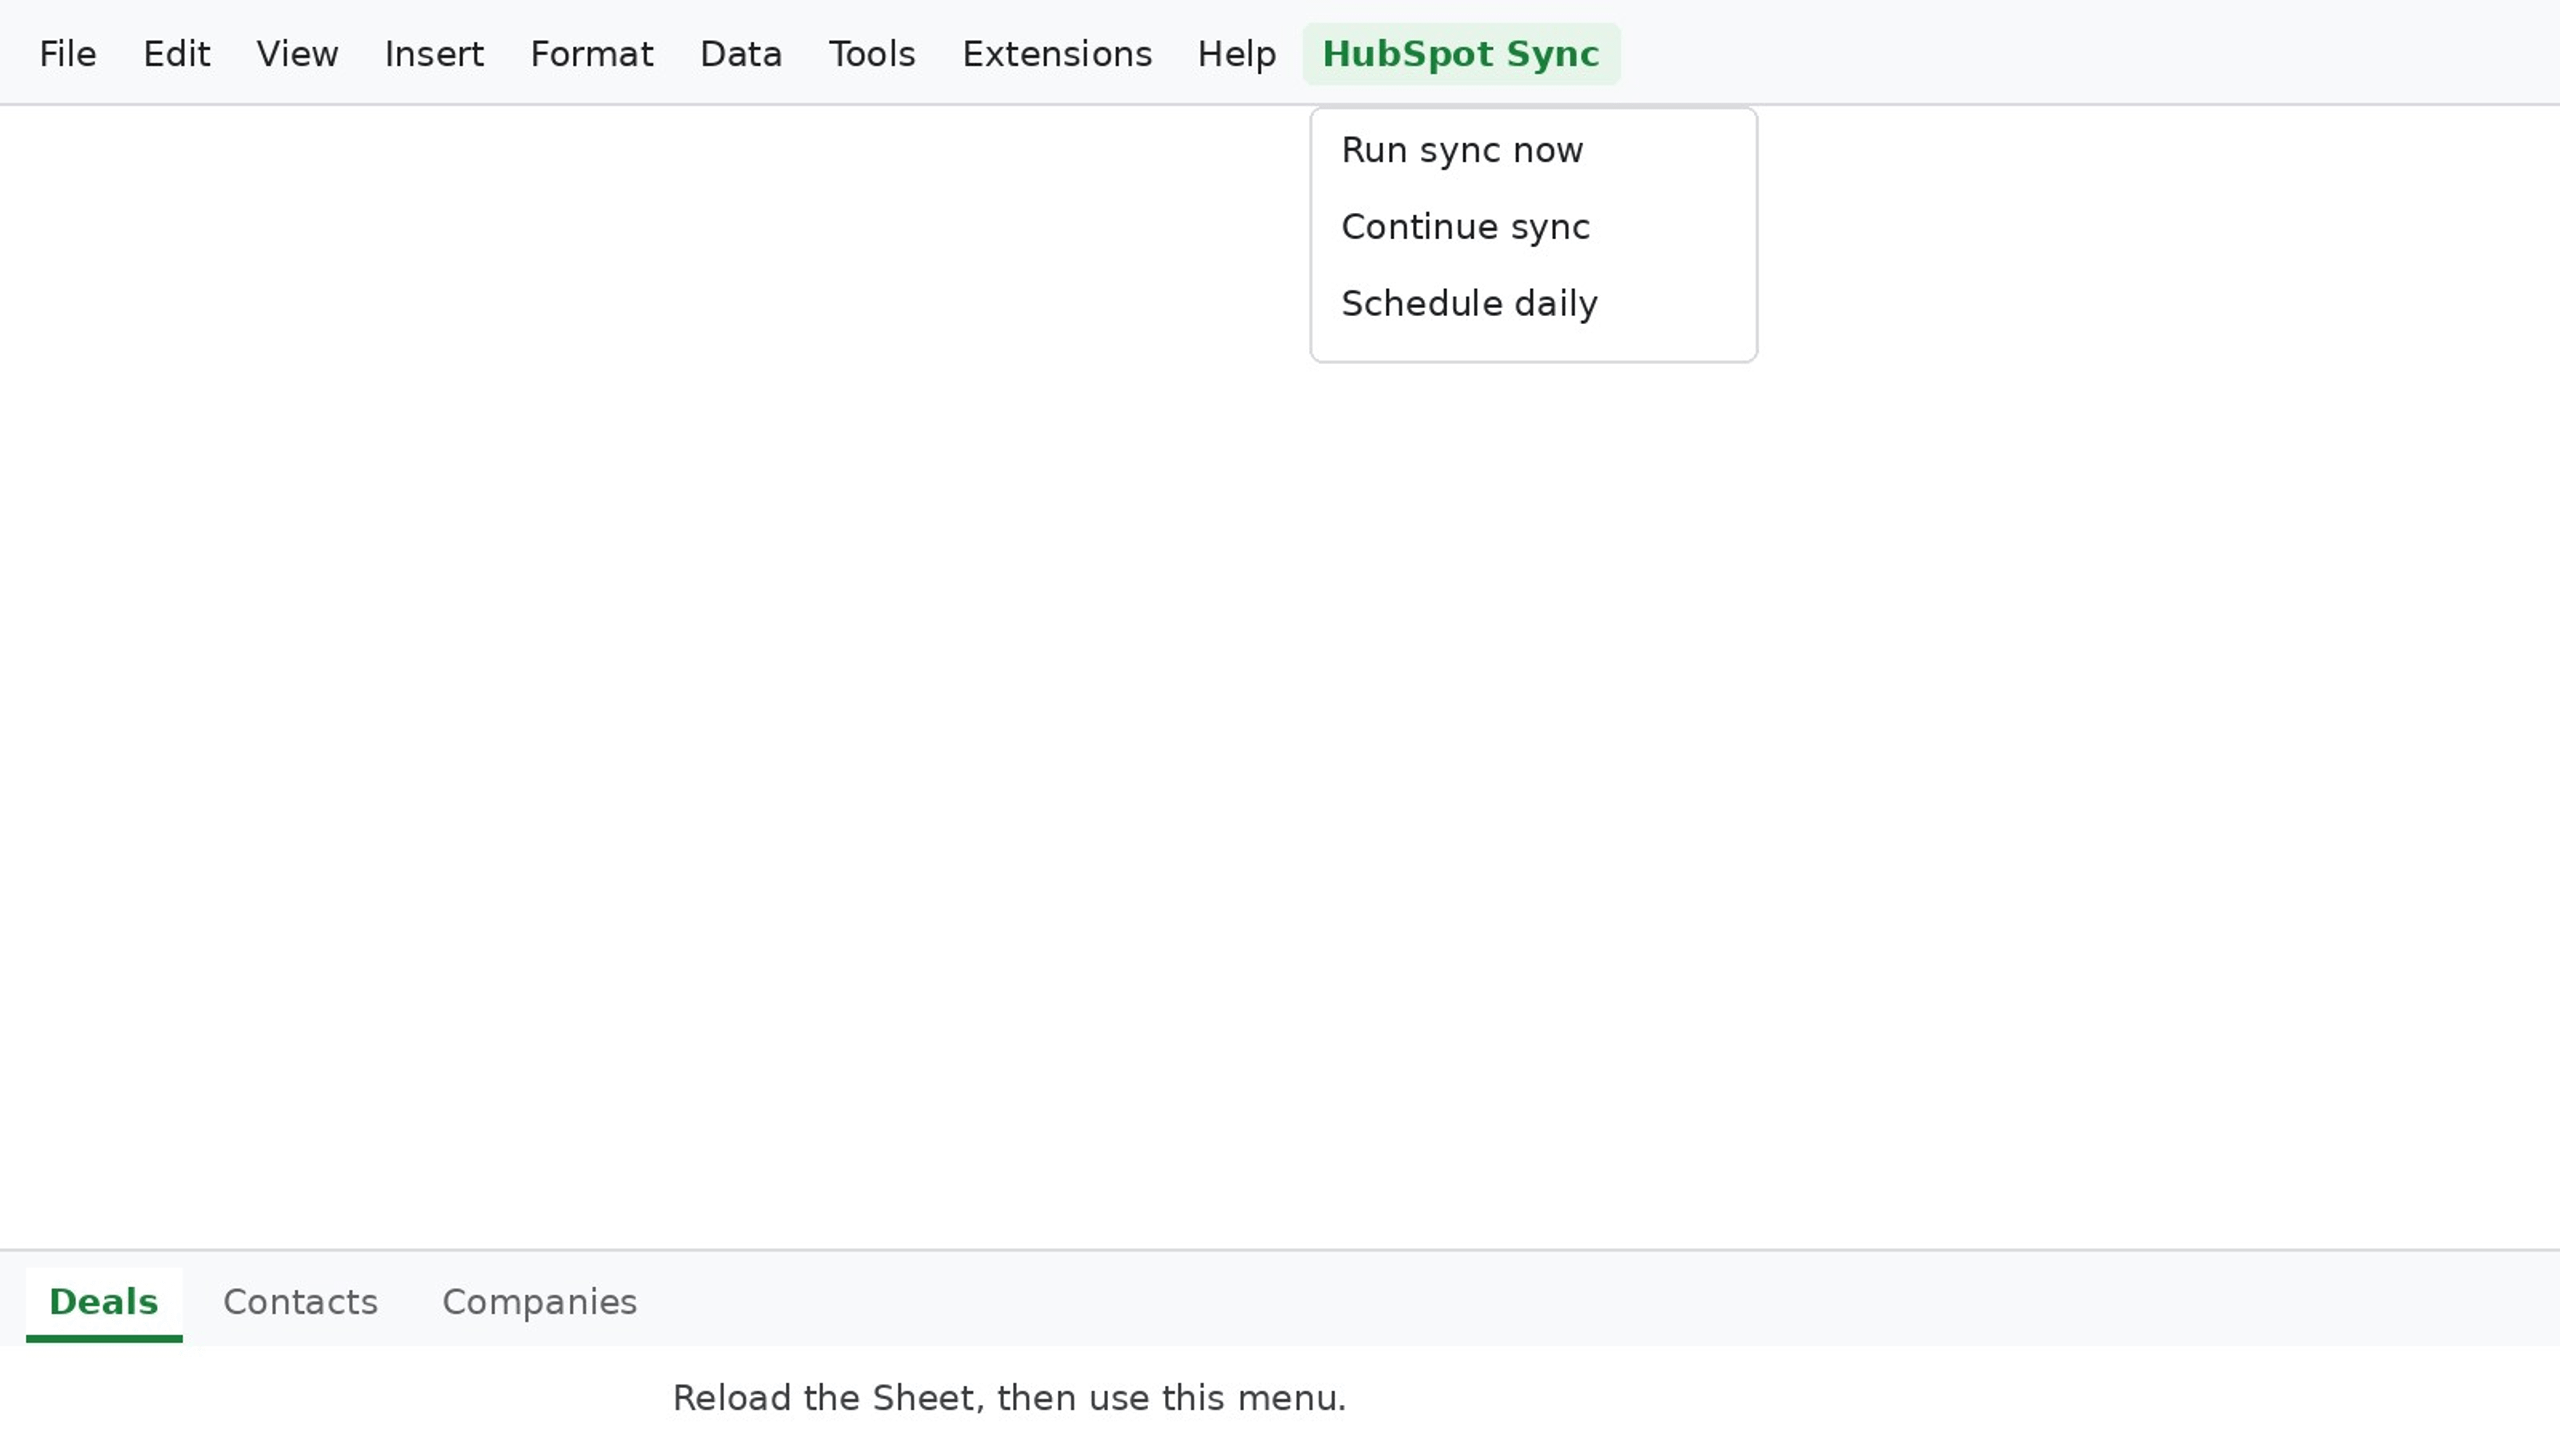Open the Insert menu
Viewport: 2560px width, 1440px height.
(x=434, y=54)
